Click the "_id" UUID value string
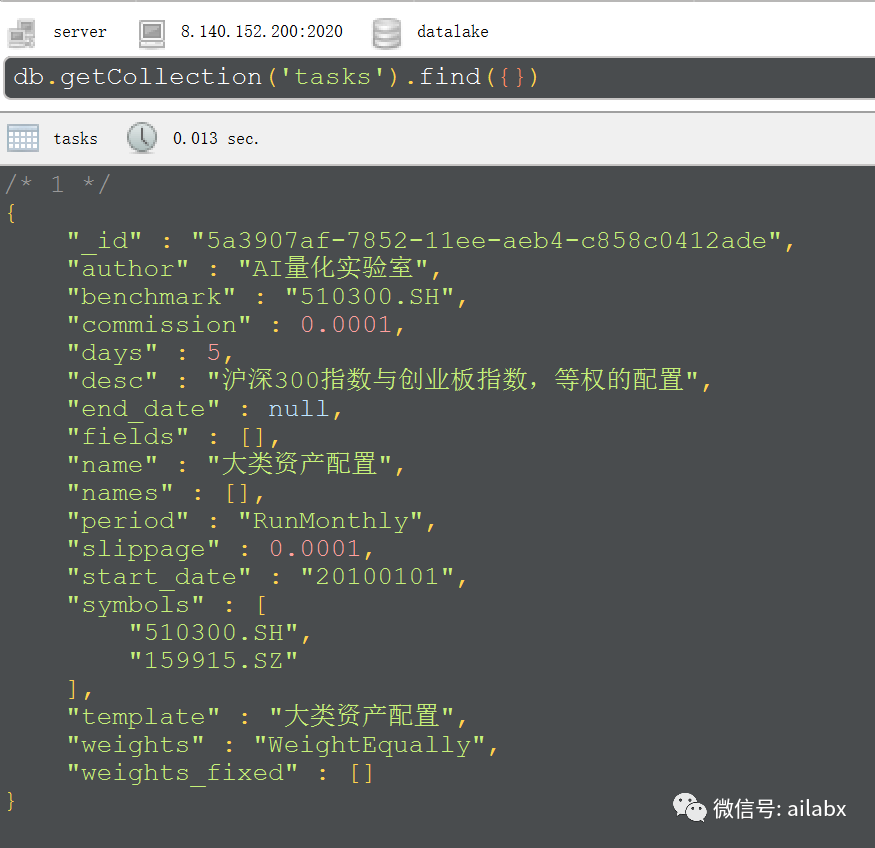Viewport: 875px width, 848px height. pyautogui.click(x=492, y=241)
